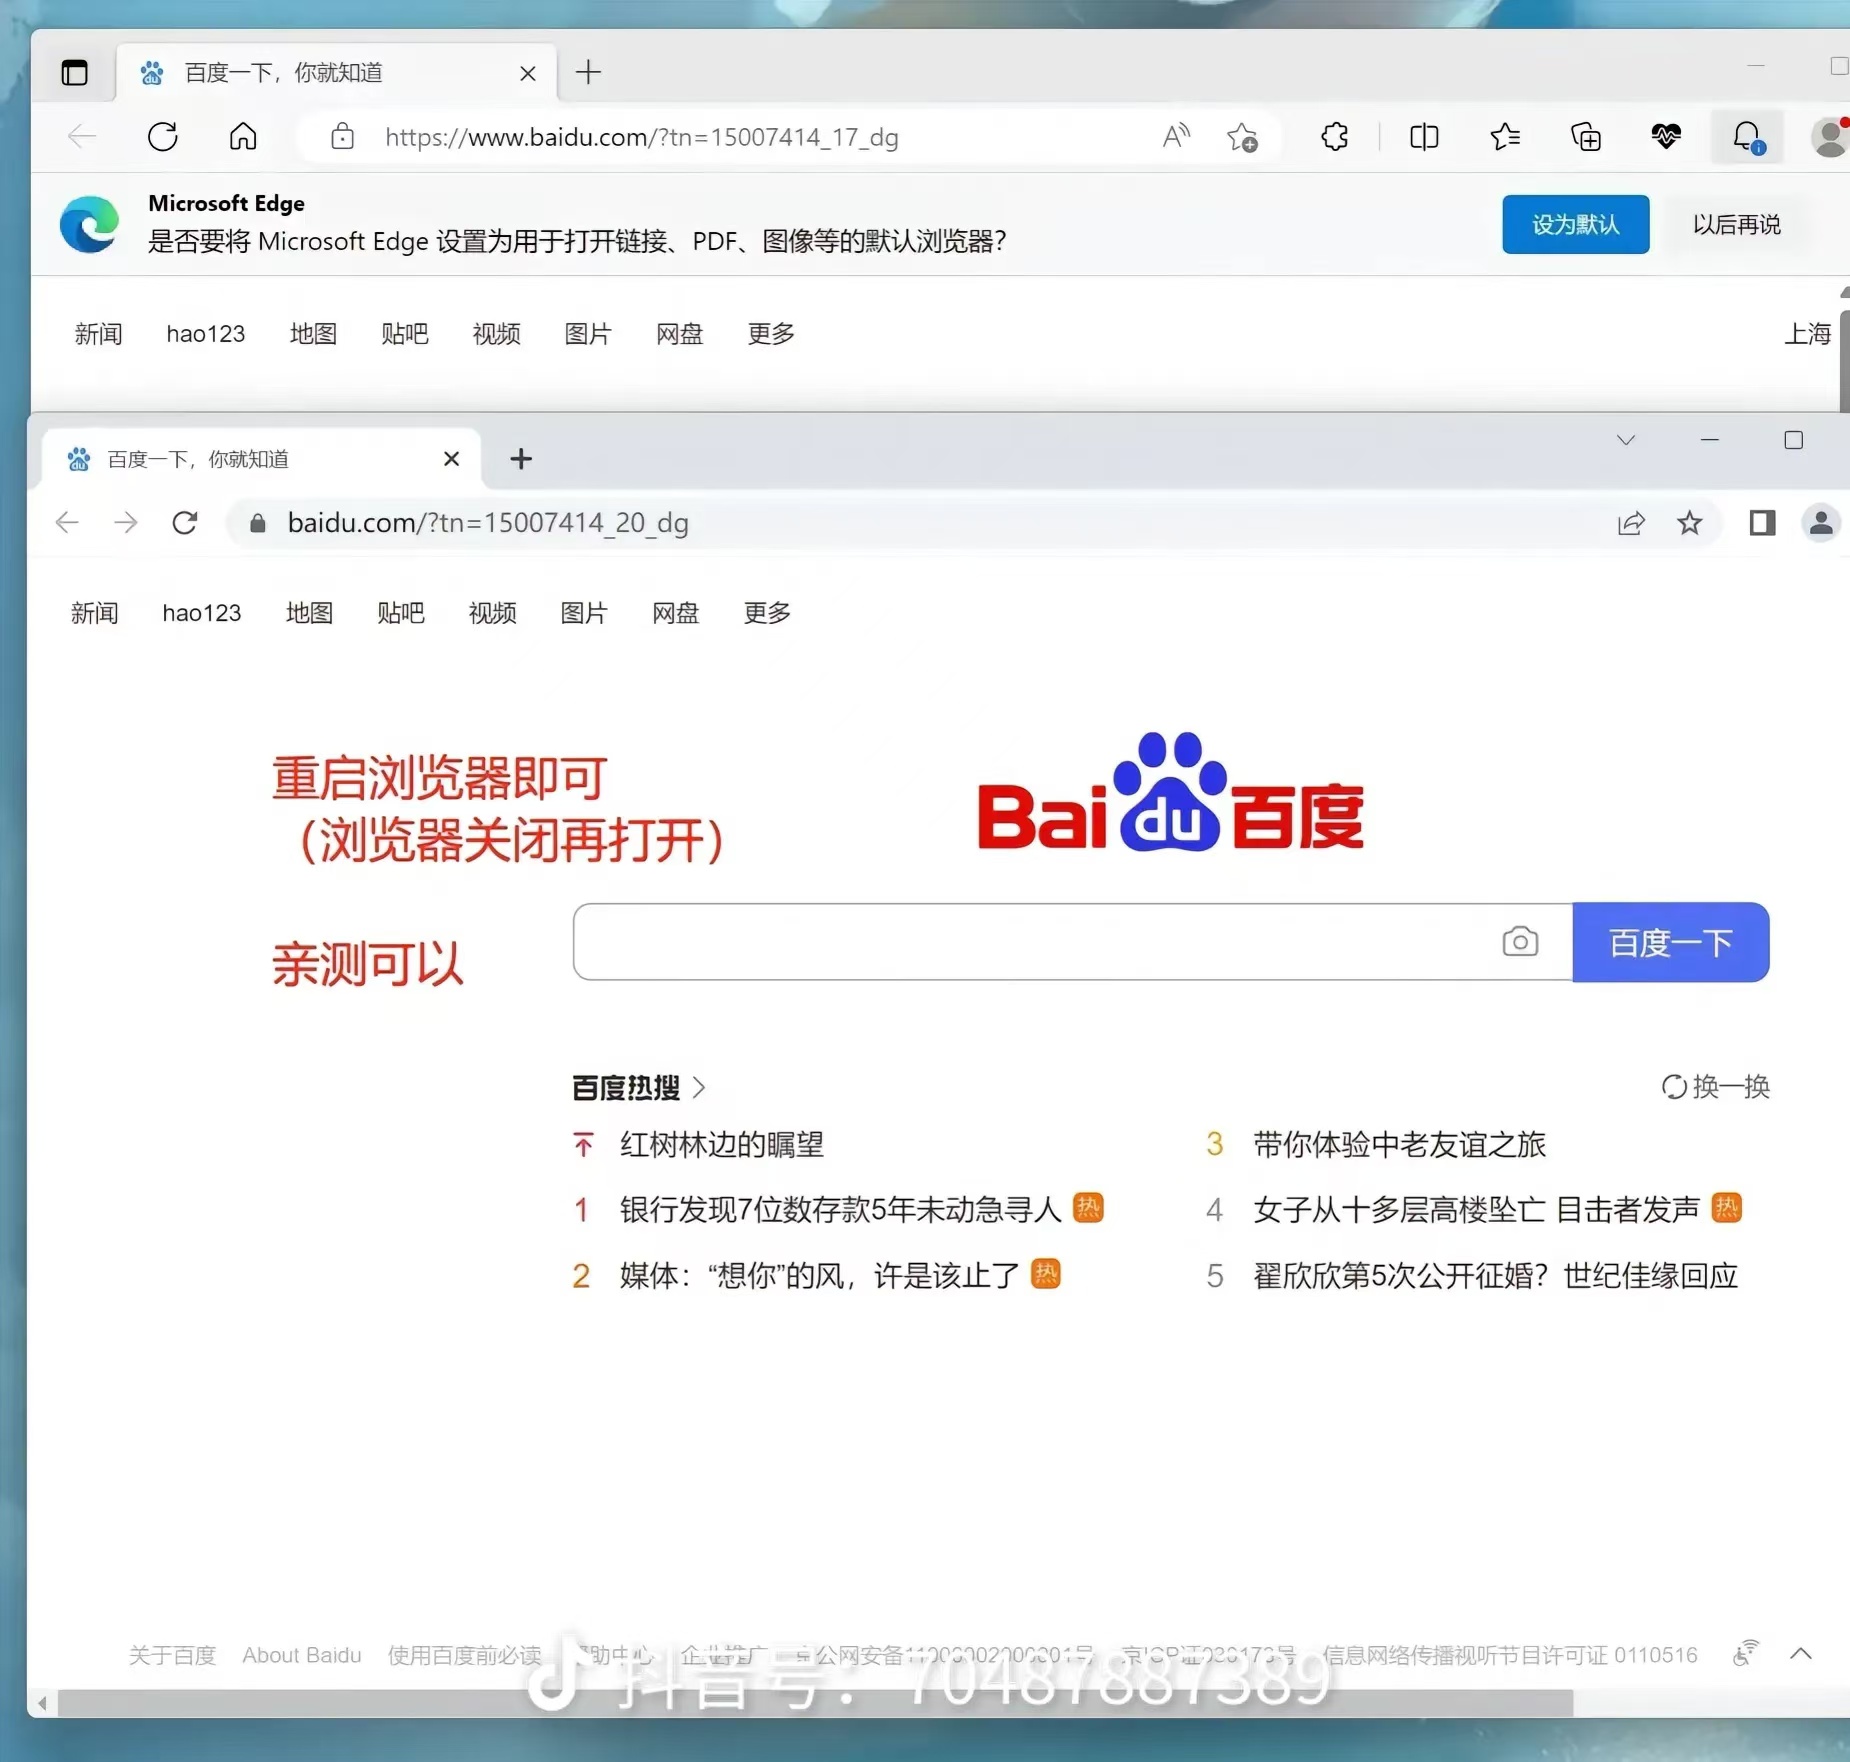Toggle Edge vertical tabs button
Image resolution: width=1850 pixels, height=1762 pixels.
[75, 72]
